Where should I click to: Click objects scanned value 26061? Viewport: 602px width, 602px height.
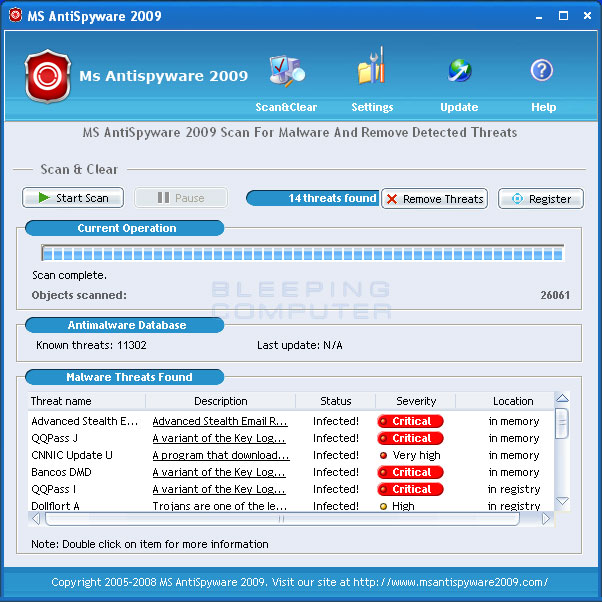[x=555, y=295]
